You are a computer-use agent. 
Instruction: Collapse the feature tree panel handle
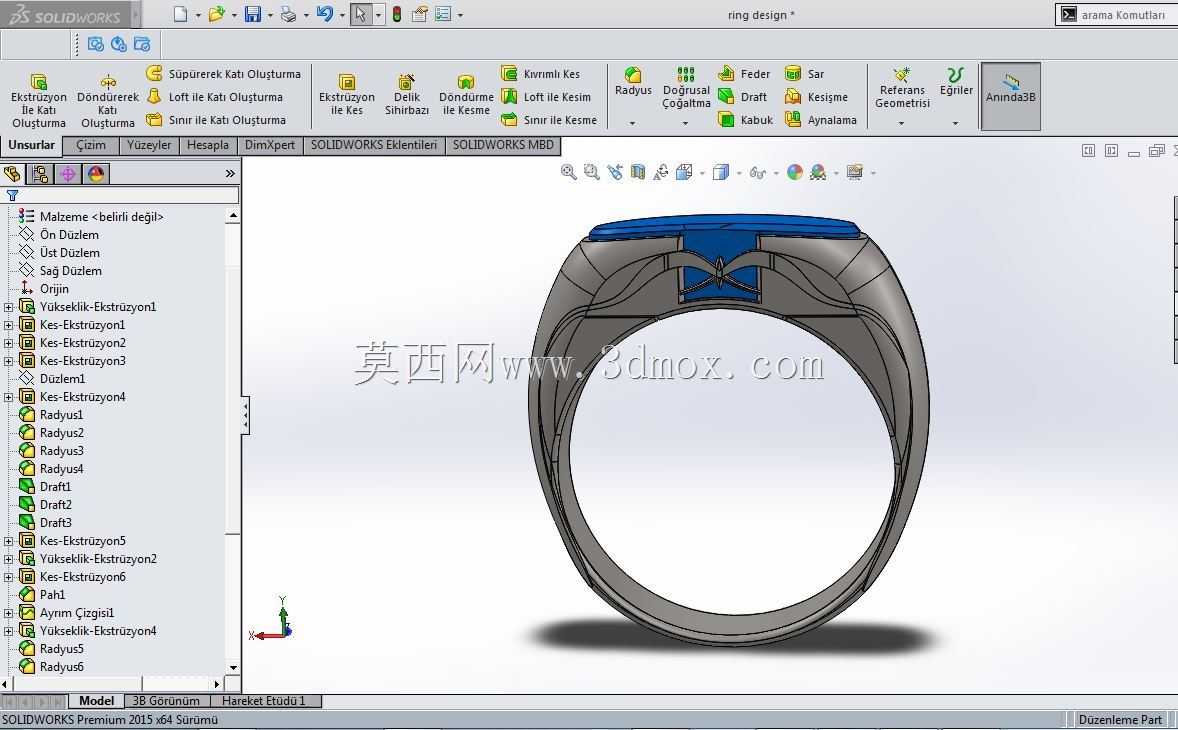(x=245, y=415)
